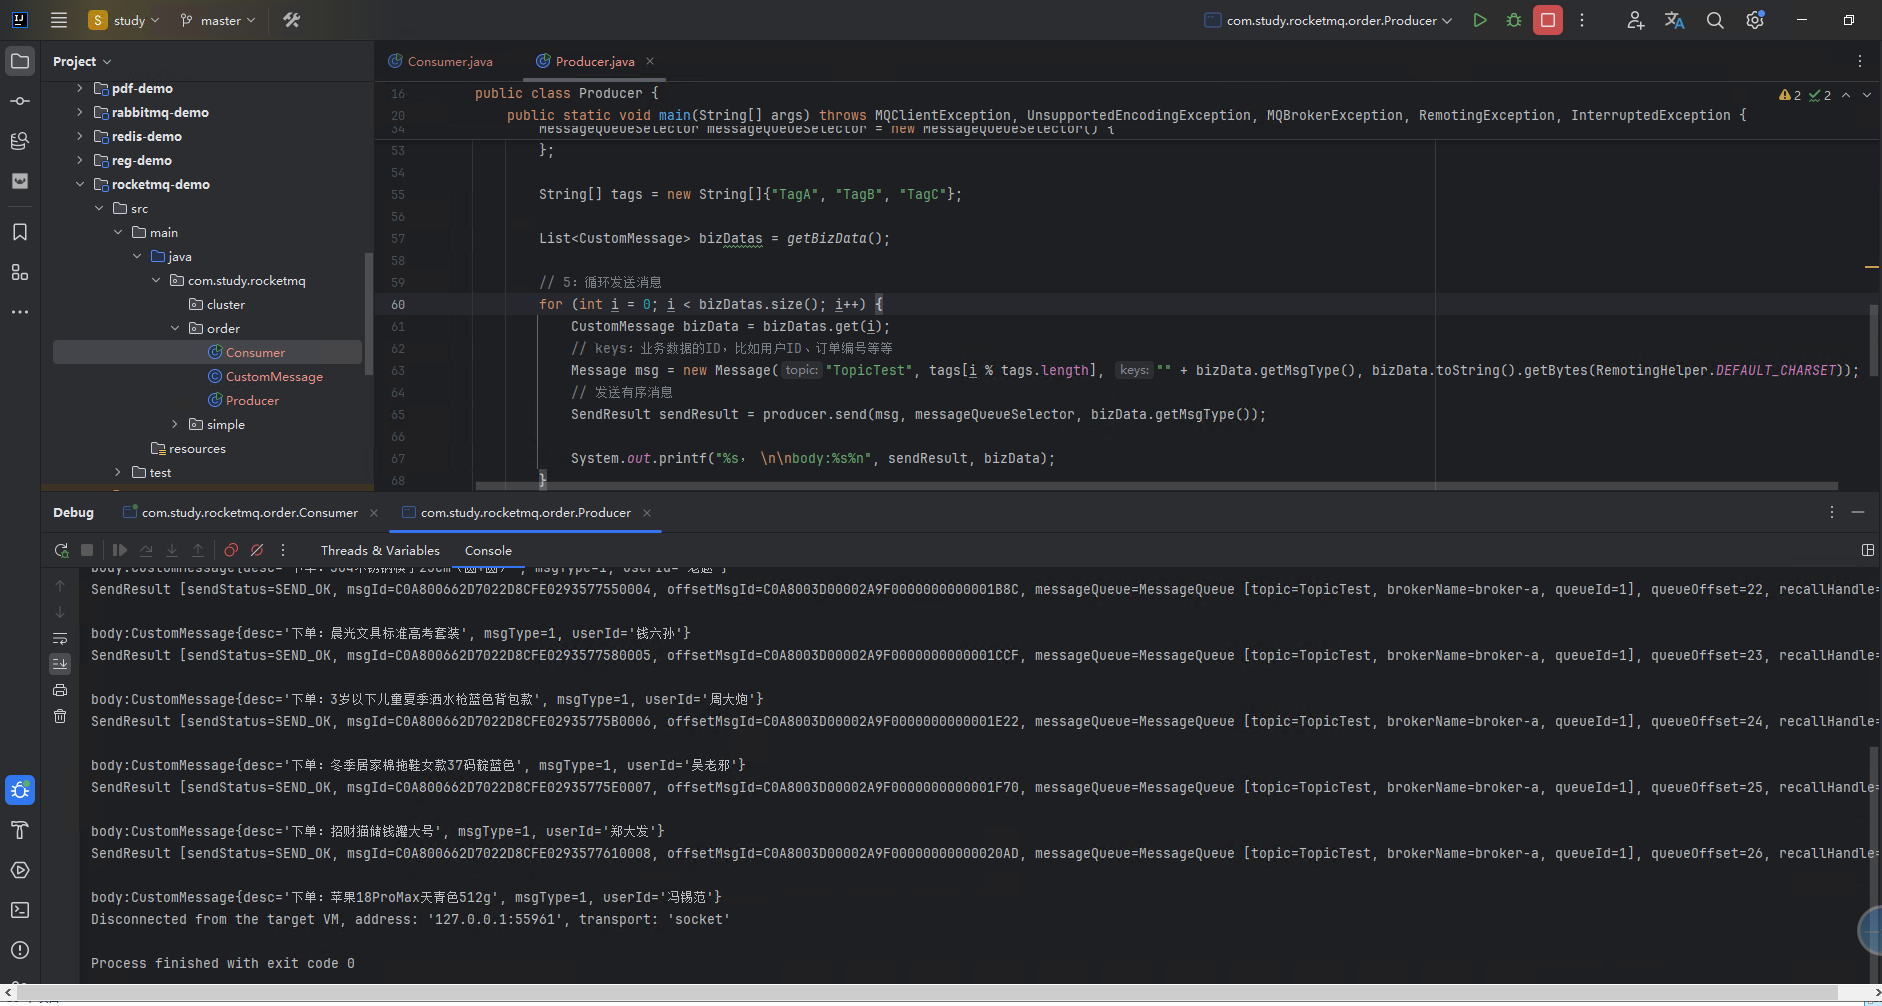Run com.study.rocketmq.order.Producer with play icon
This screenshot has width=1882, height=1006.
(1480, 20)
